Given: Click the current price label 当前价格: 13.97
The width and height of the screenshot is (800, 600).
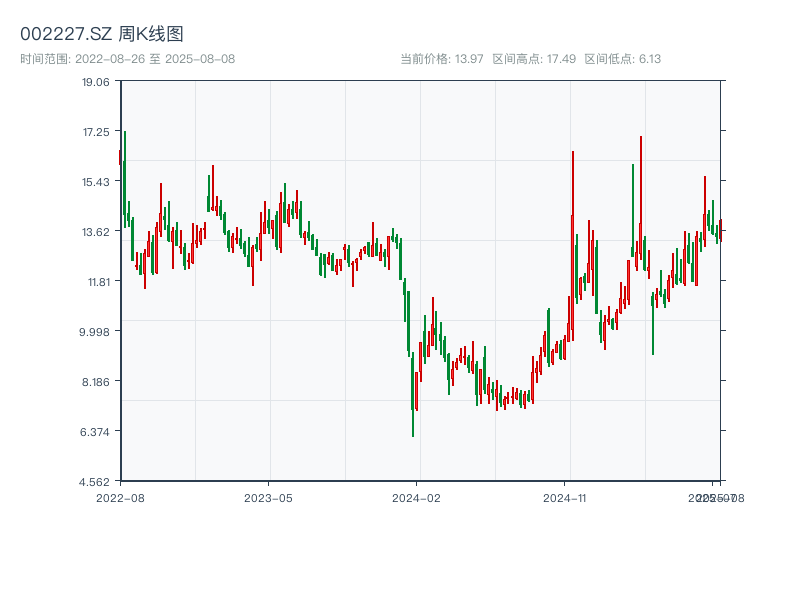Looking at the screenshot, I should click(x=441, y=59).
